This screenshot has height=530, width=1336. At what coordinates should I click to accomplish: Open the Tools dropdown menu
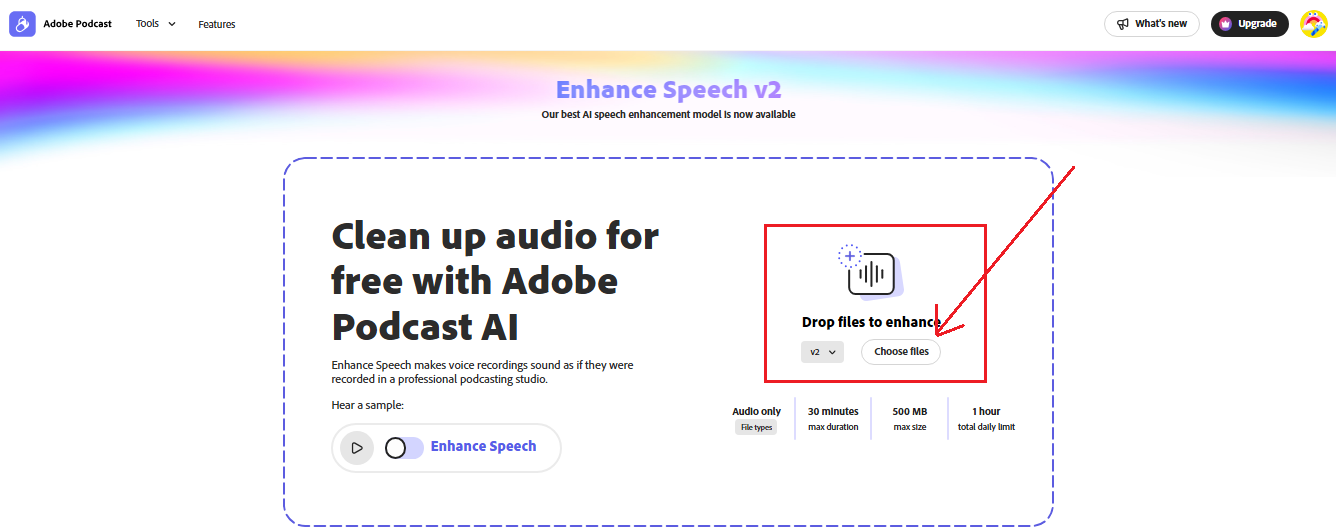pyautogui.click(x=155, y=24)
